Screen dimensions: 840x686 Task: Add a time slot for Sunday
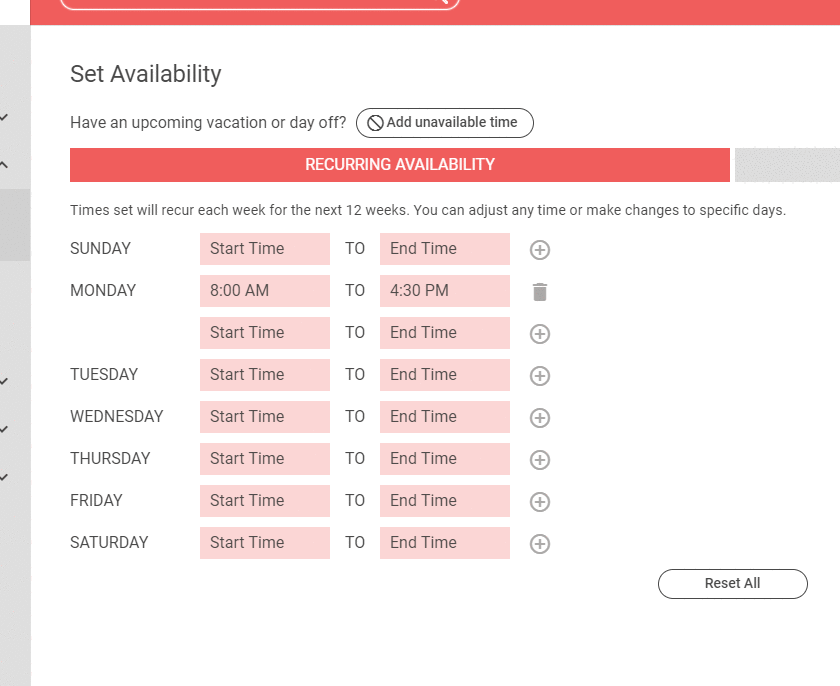pos(540,250)
